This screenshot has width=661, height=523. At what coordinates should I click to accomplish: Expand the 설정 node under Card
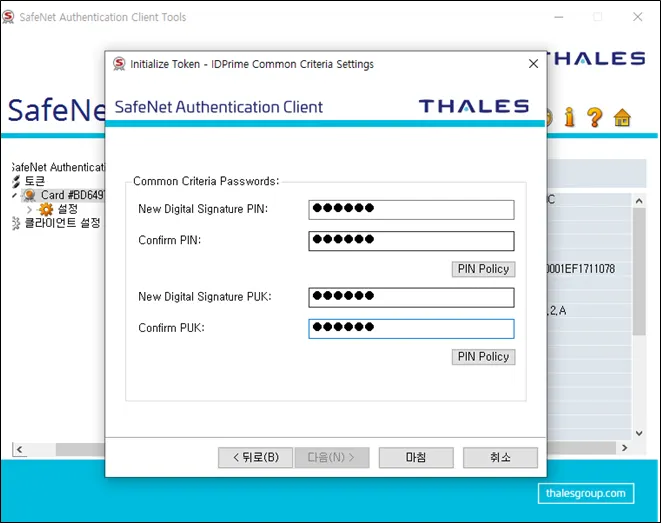pyautogui.click(x=29, y=209)
